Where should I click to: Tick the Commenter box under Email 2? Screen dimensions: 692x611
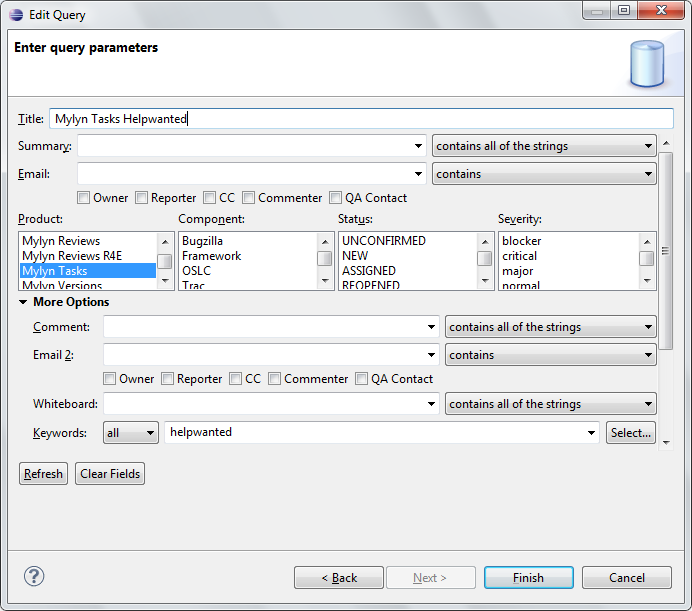tap(275, 378)
